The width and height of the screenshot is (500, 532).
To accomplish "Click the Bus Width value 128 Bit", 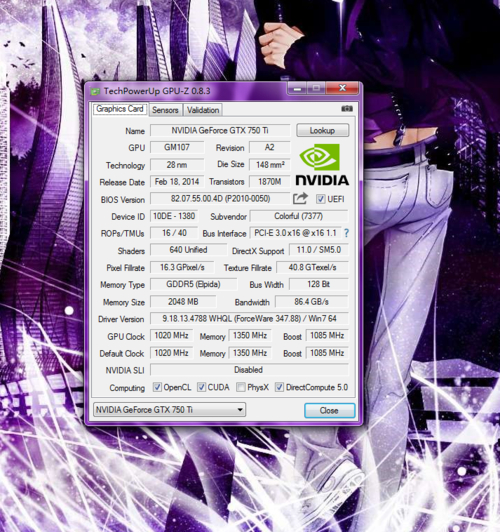I will click(x=319, y=284).
